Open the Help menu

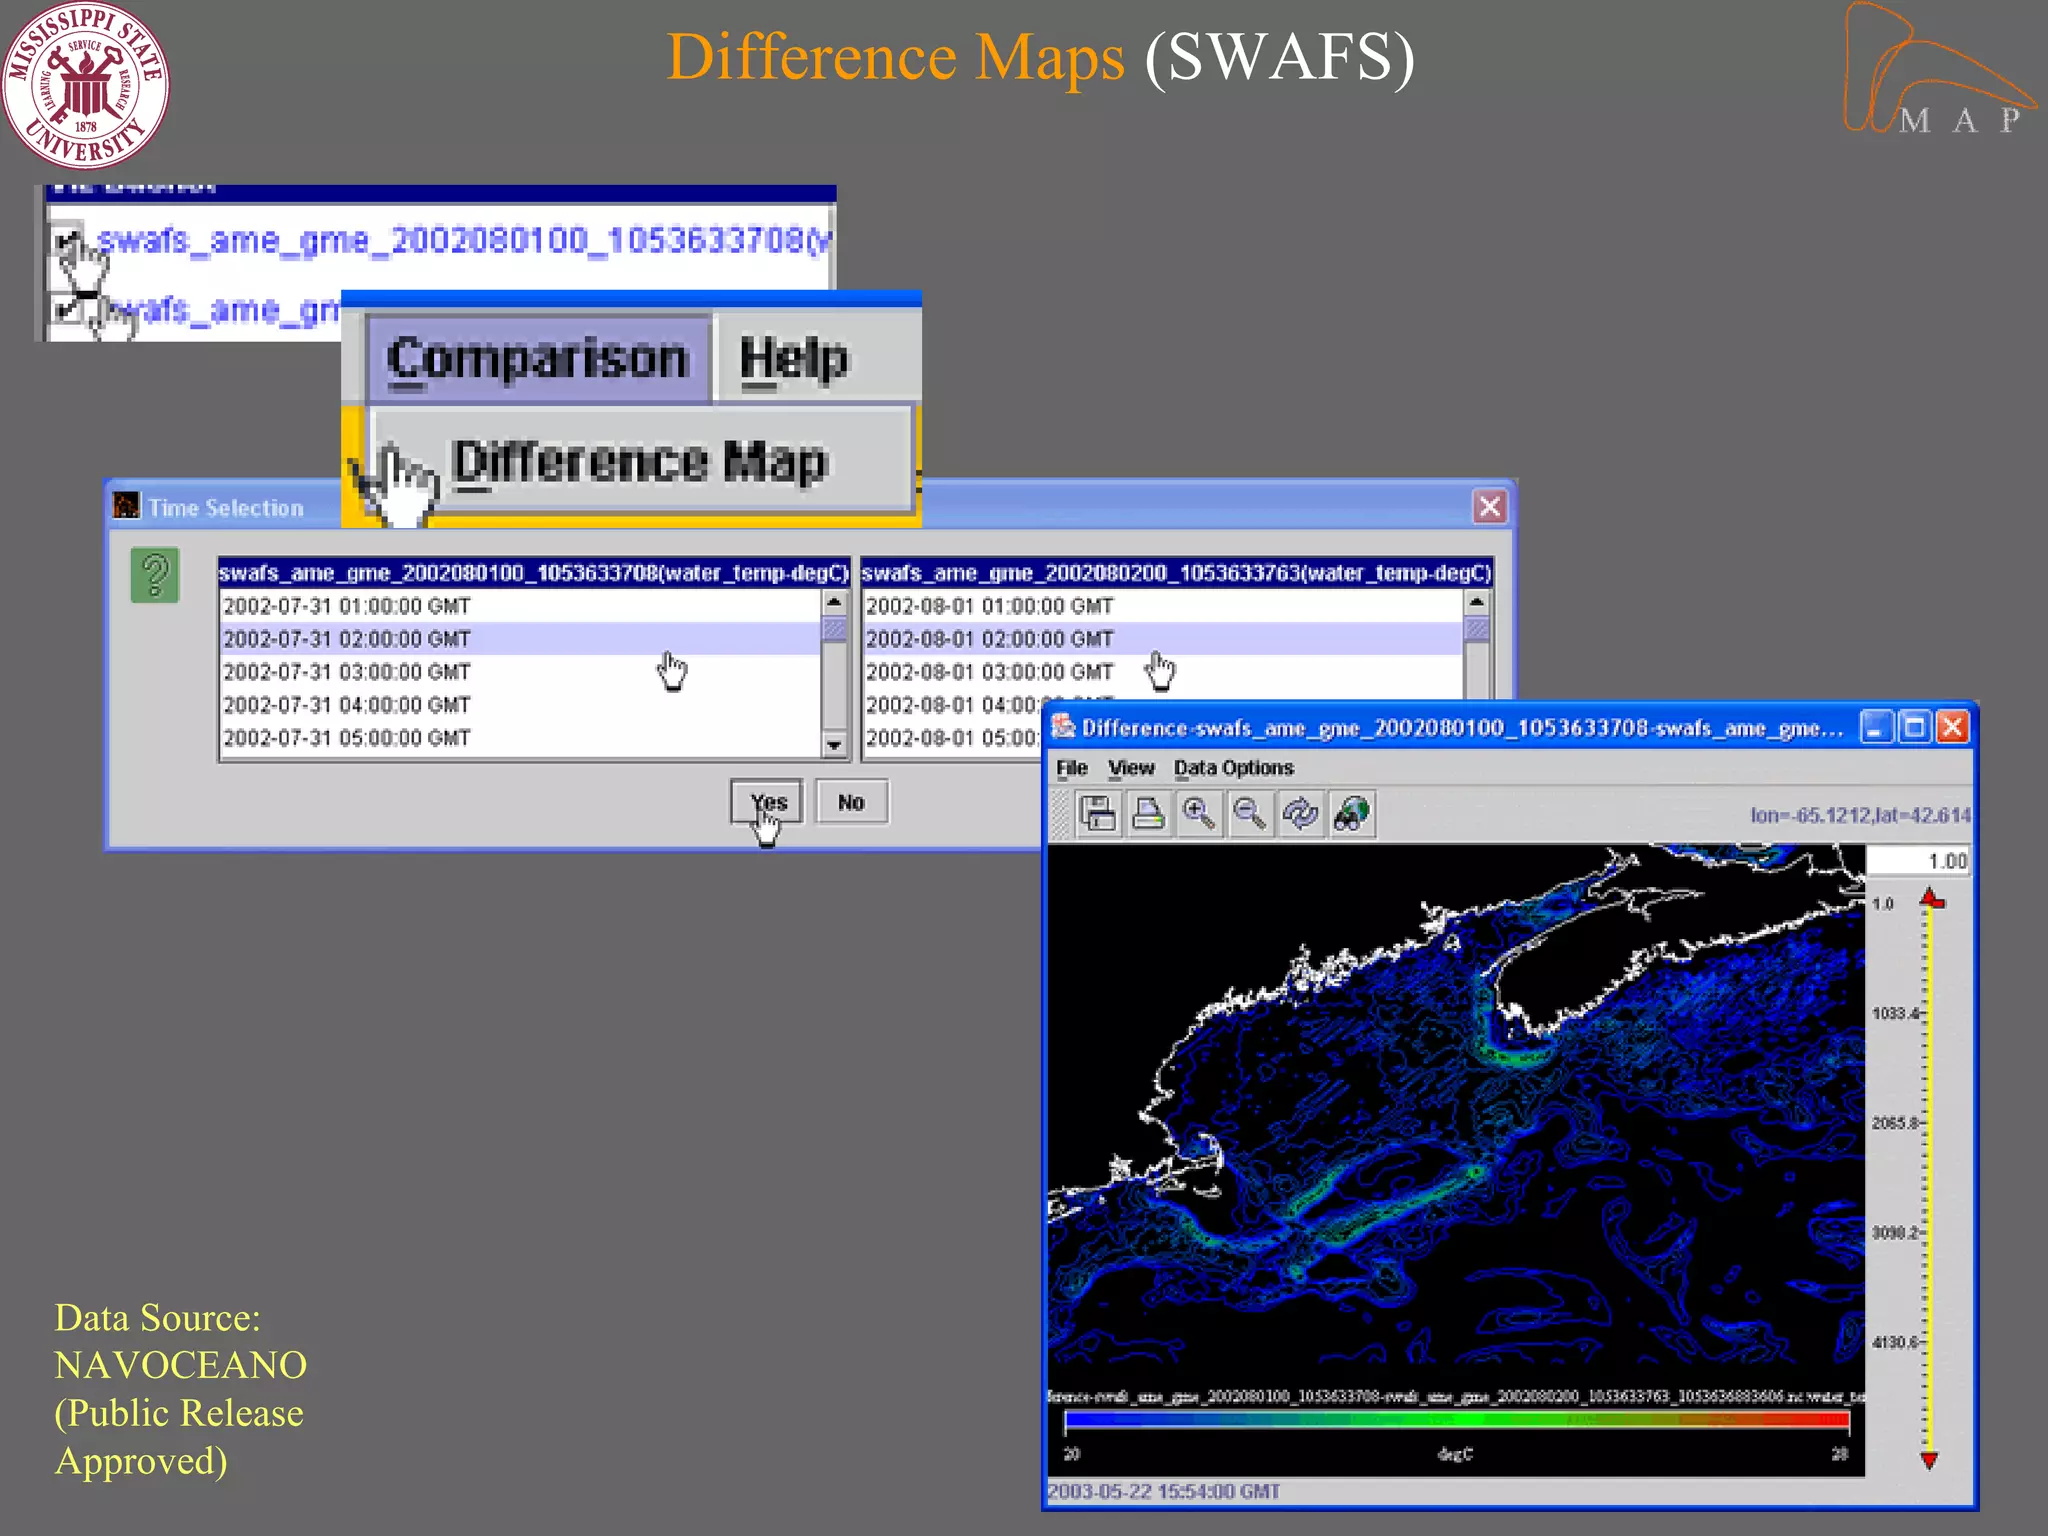pos(794,359)
